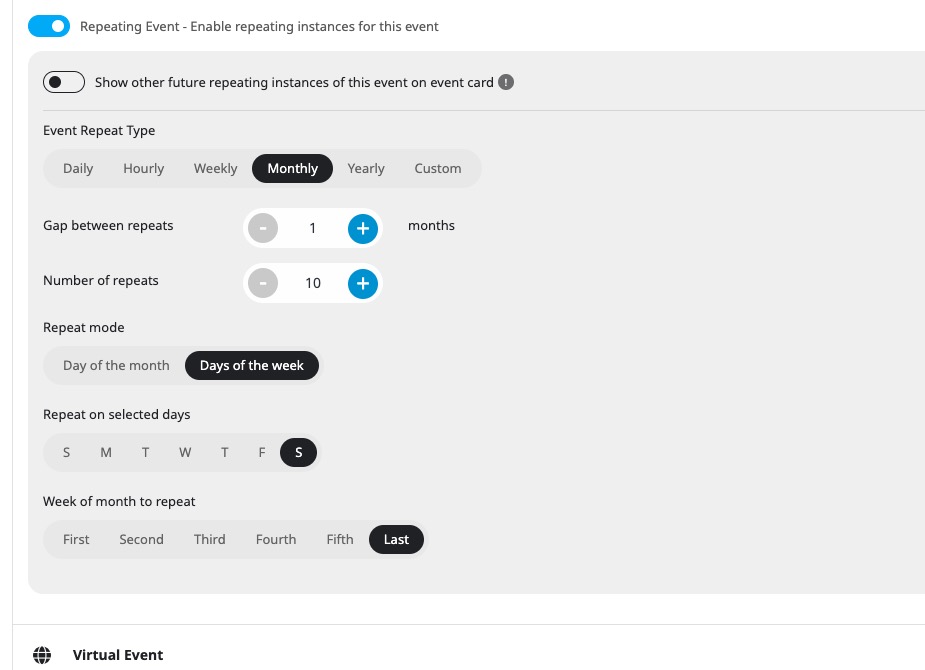
Task: Choose the Custom repeat type
Action: point(438,169)
